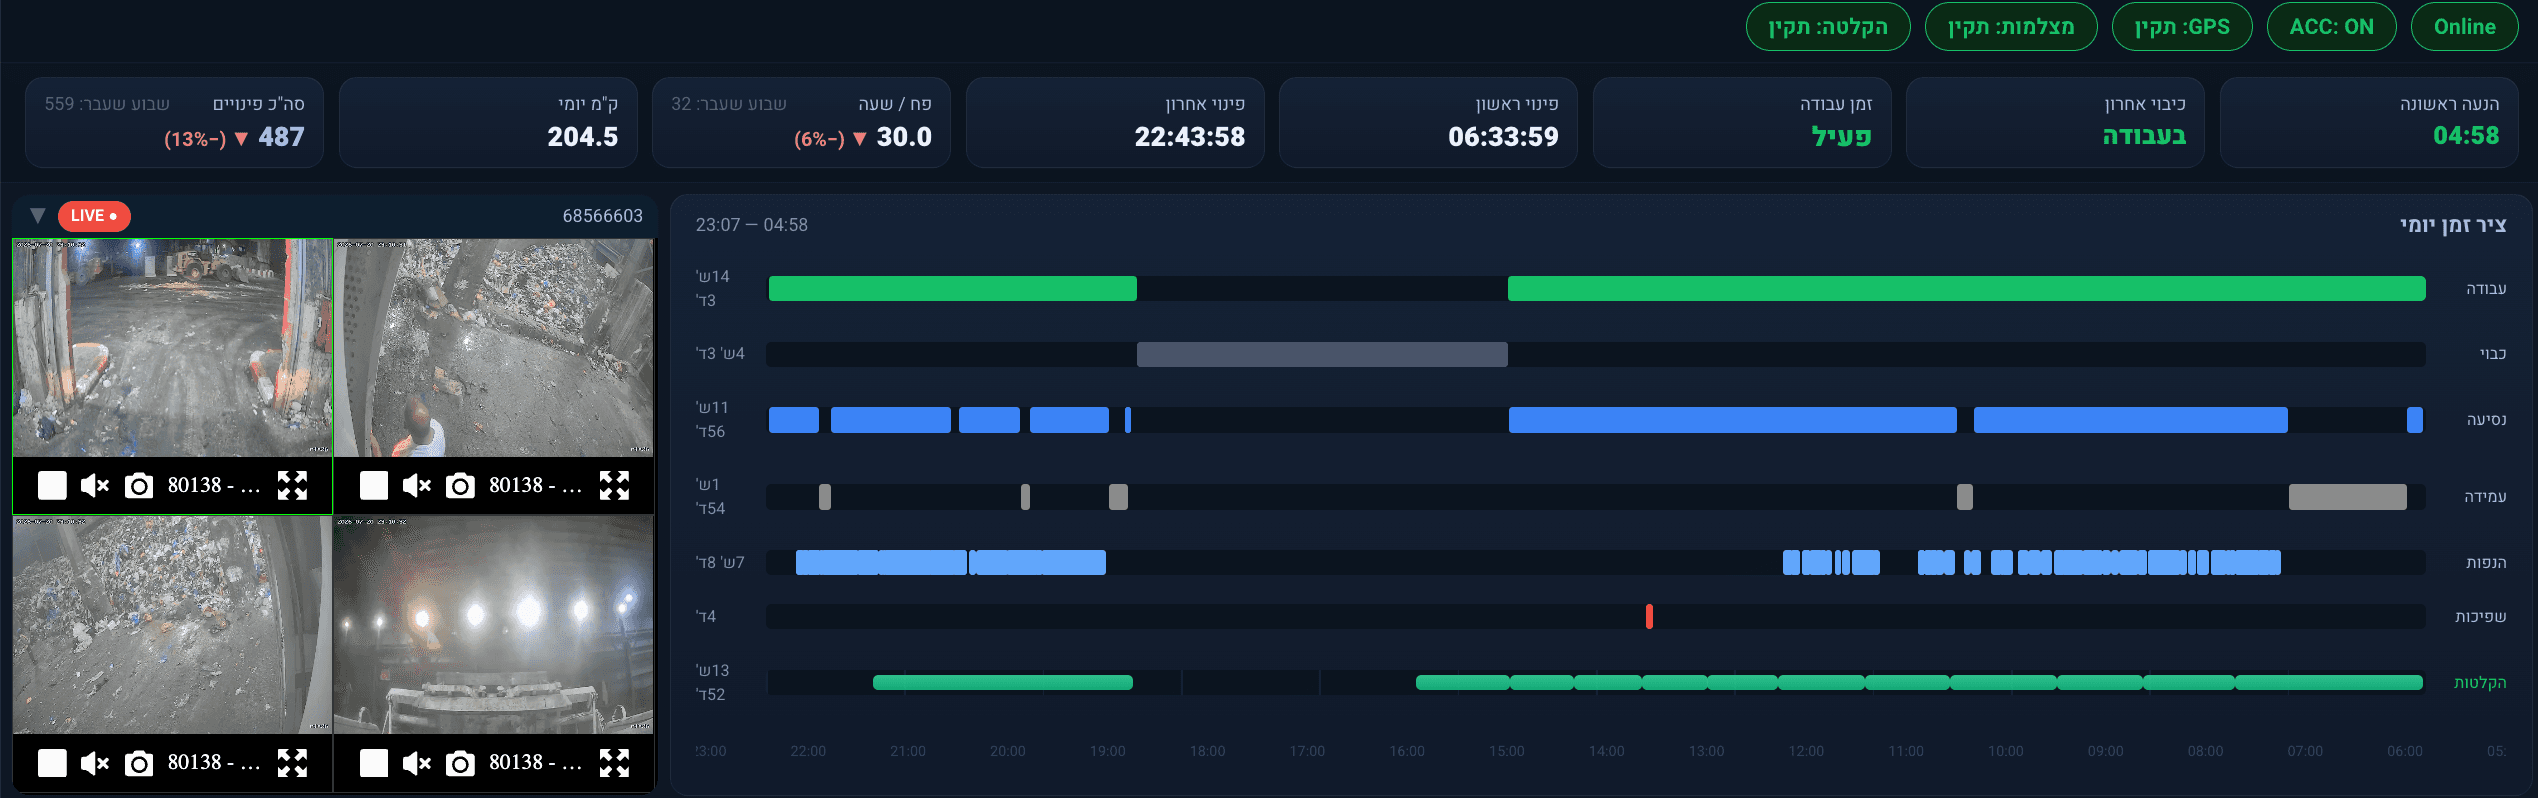This screenshot has height=798, width=2538.
Task: Select the ACC: ON status pill
Action: (x=2331, y=27)
